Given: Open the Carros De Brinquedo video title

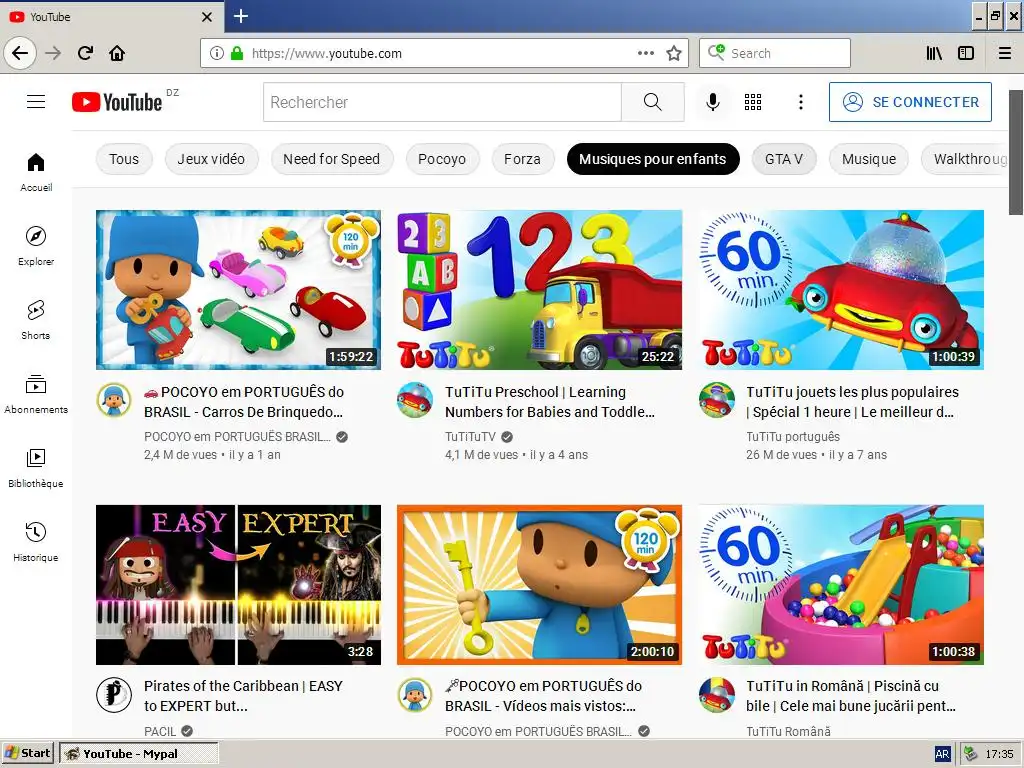Looking at the screenshot, I should (x=244, y=402).
